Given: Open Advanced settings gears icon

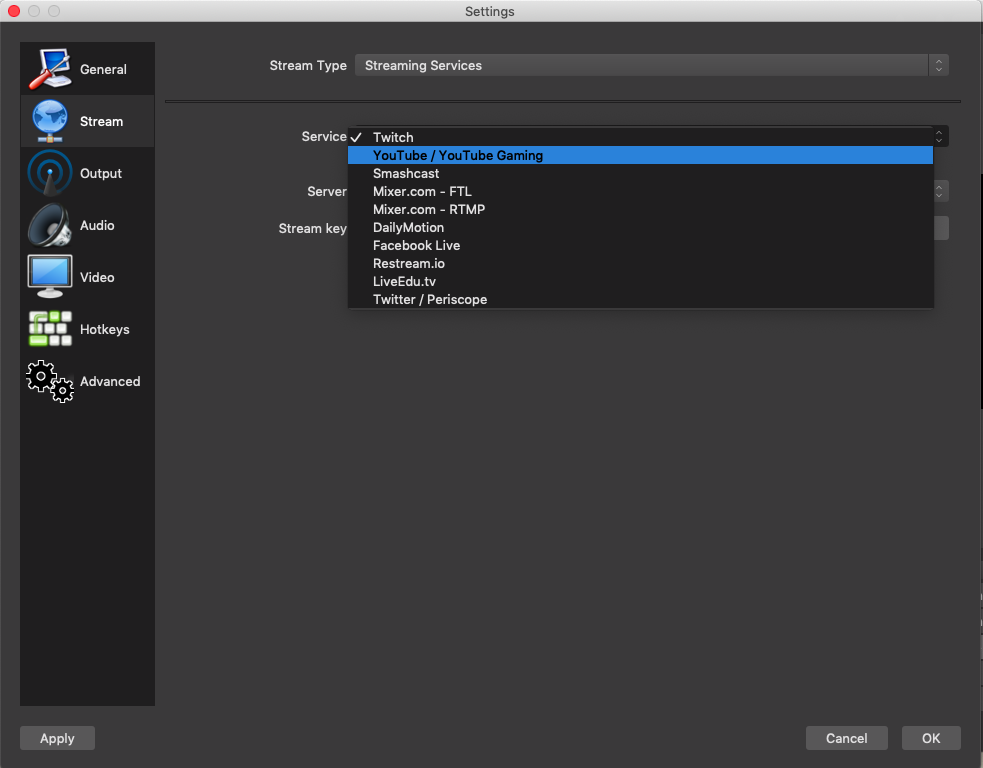Looking at the screenshot, I should pyautogui.click(x=50, y=381).
